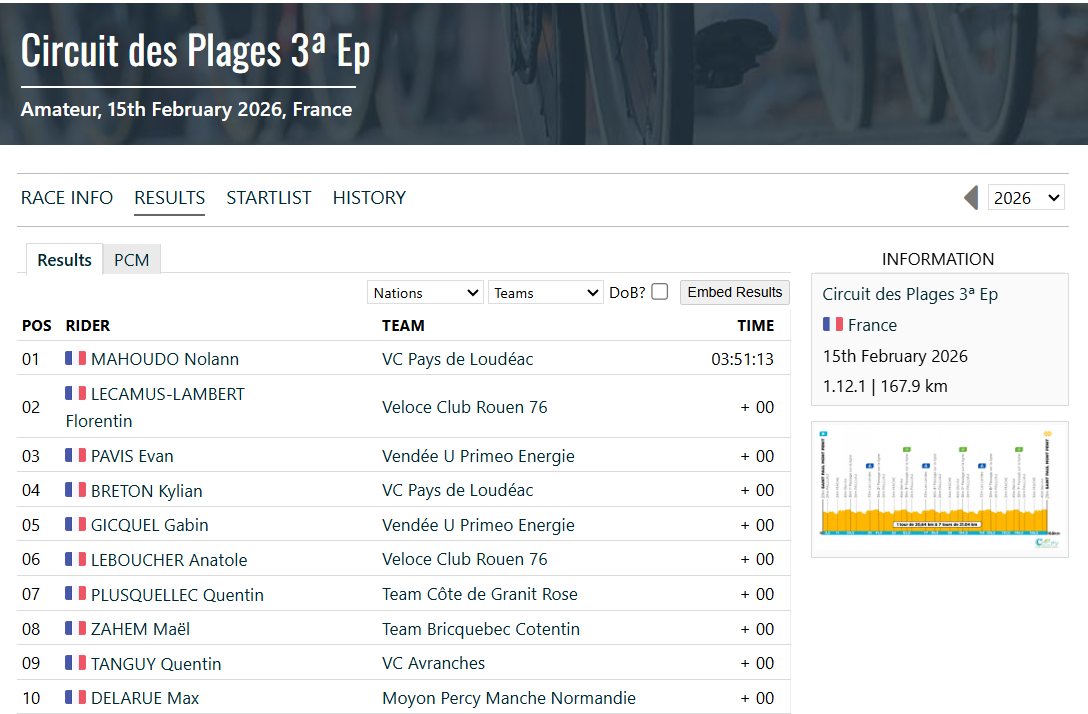Click the INFORMATION panel heading
This screenshot has width=1088, height=714.
point(937,260)
